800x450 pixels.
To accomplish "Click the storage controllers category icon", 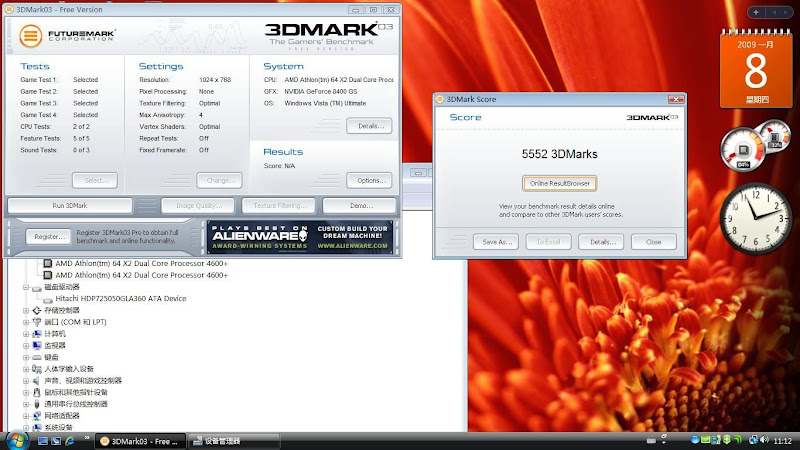I will [37, 311].
